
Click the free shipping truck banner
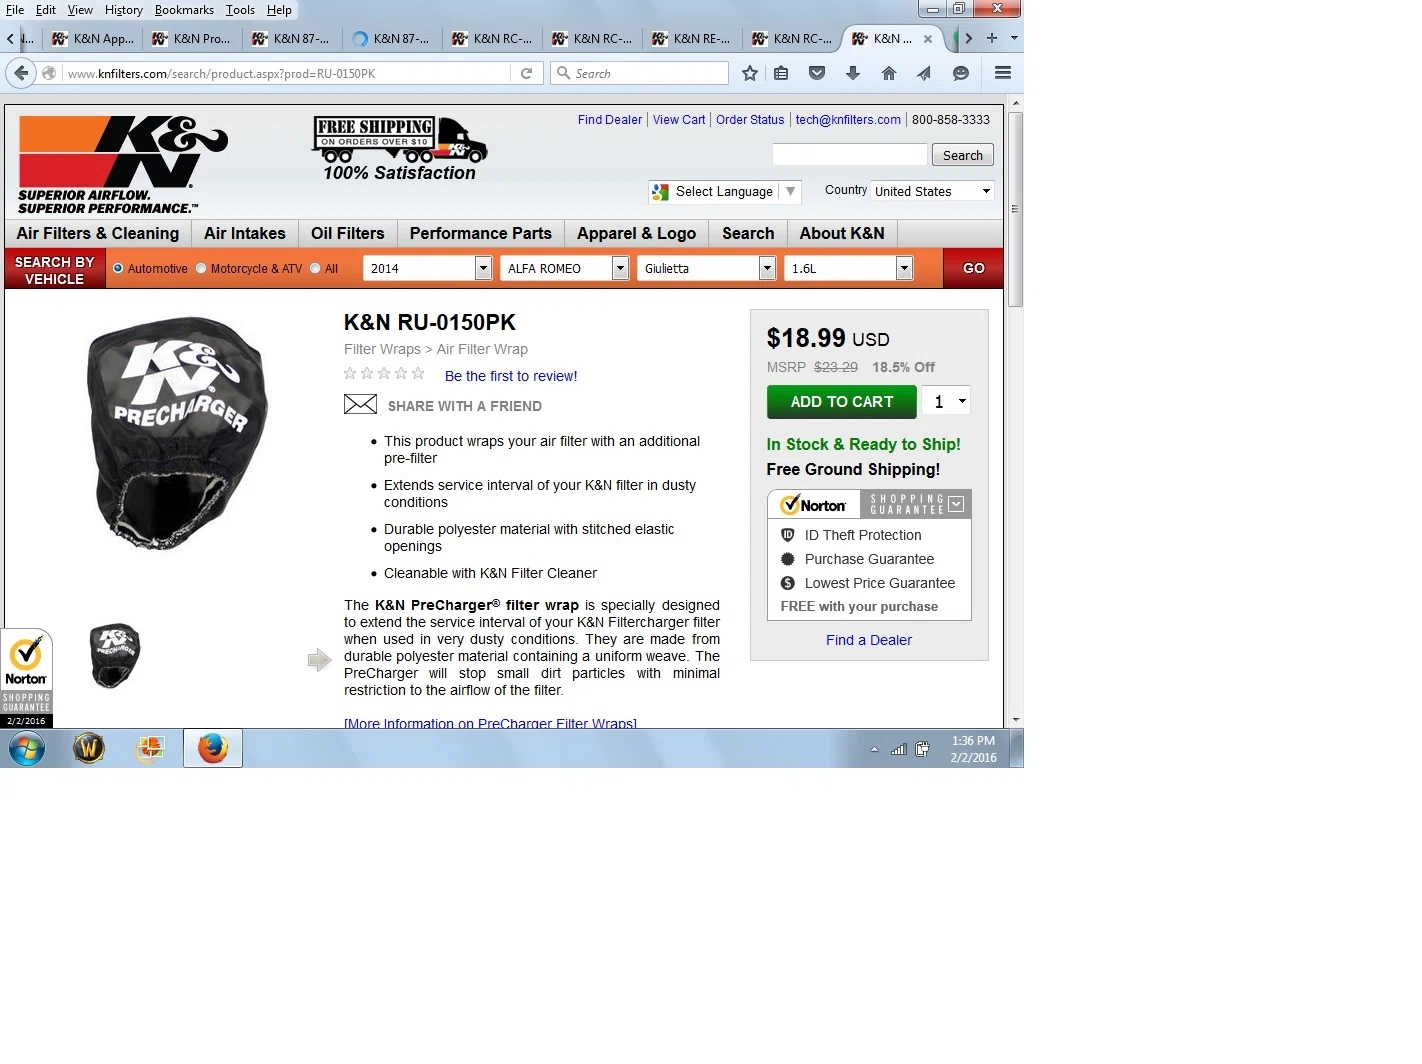400,149
